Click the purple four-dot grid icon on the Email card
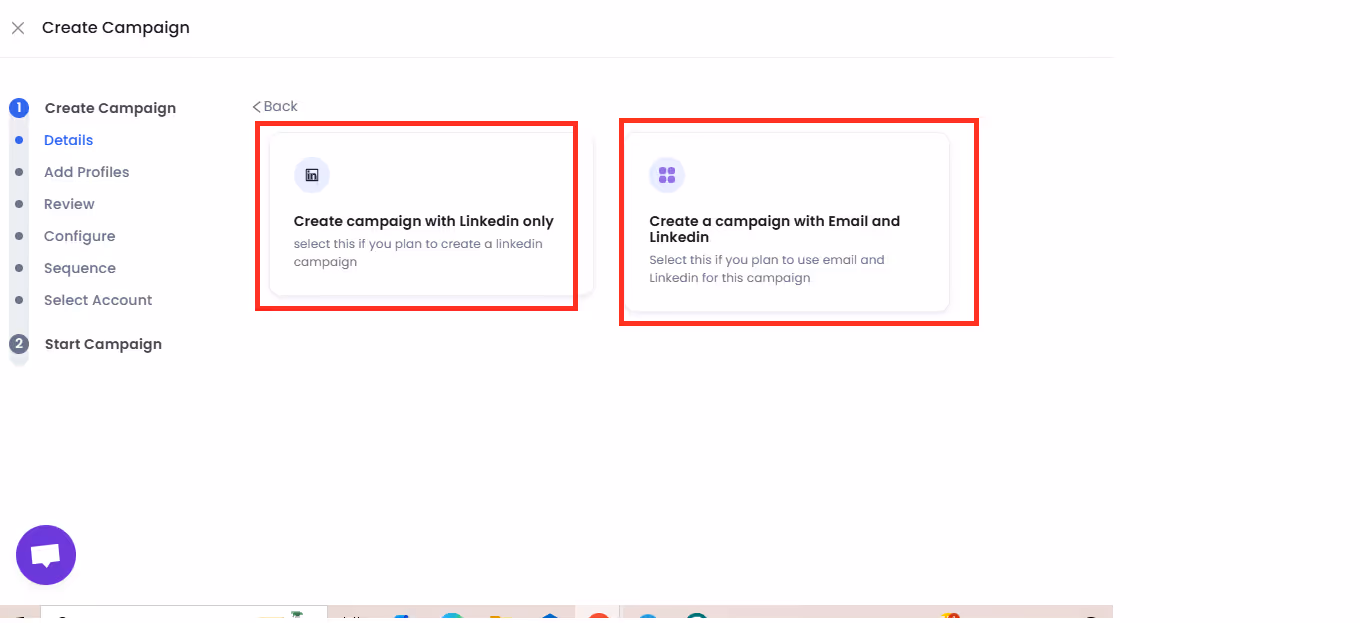1360x623 pixels. click(x=667, y=175)
